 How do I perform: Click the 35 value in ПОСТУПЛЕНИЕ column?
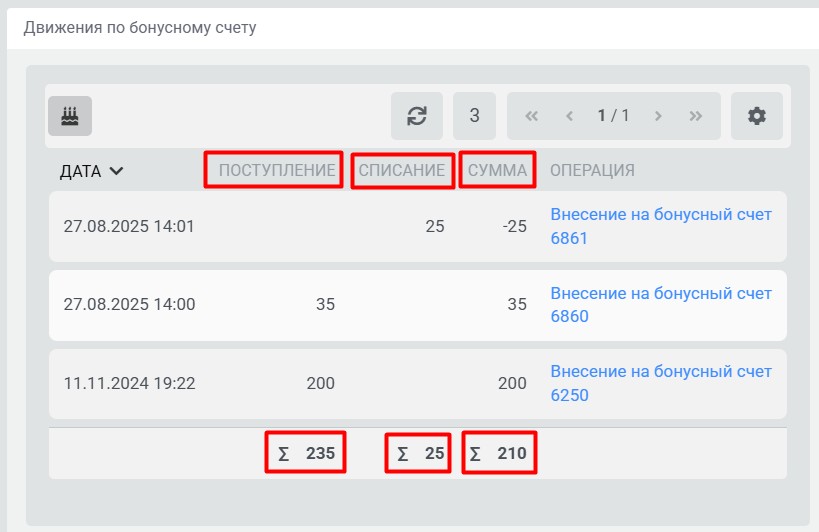[x=325, y=304]
